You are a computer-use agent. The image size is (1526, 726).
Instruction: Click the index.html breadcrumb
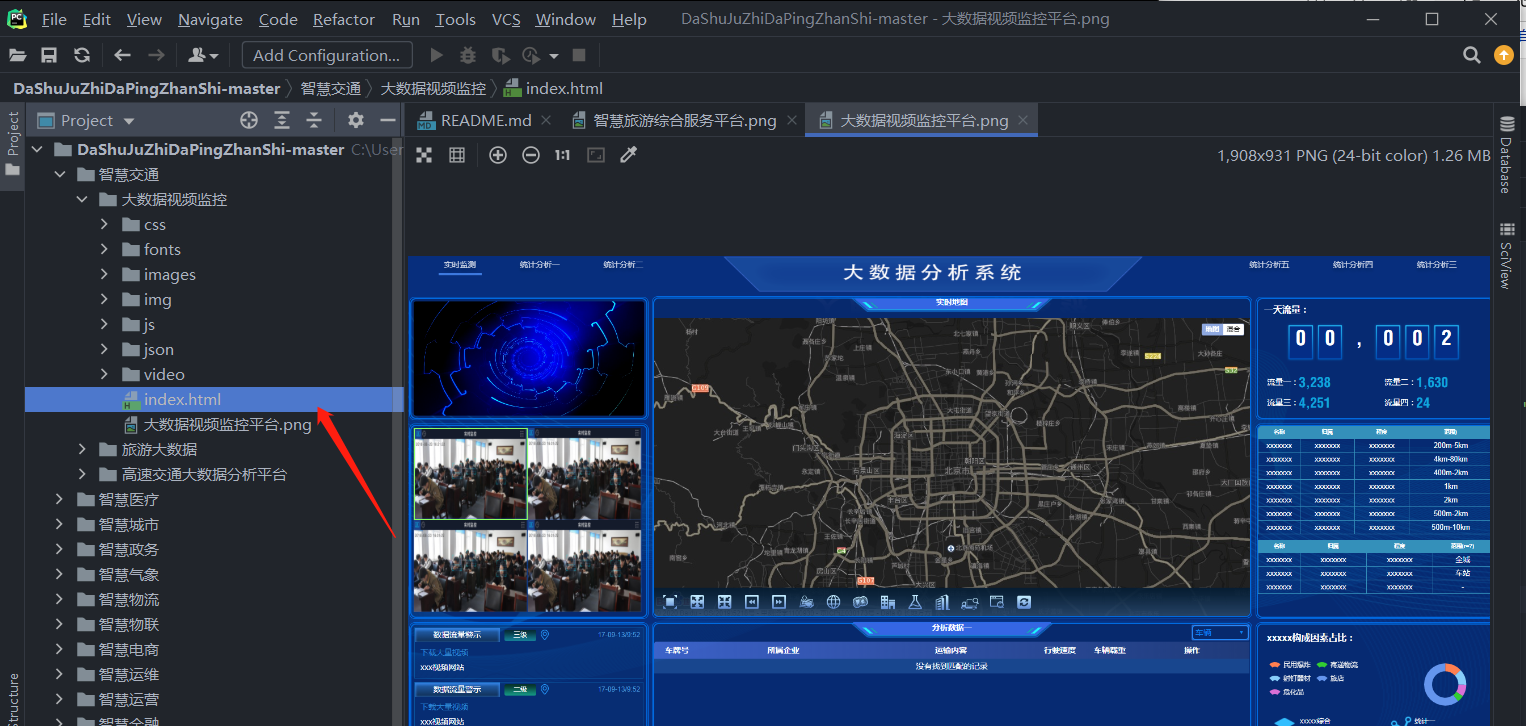pyautogui.click(x=554, y=88)
